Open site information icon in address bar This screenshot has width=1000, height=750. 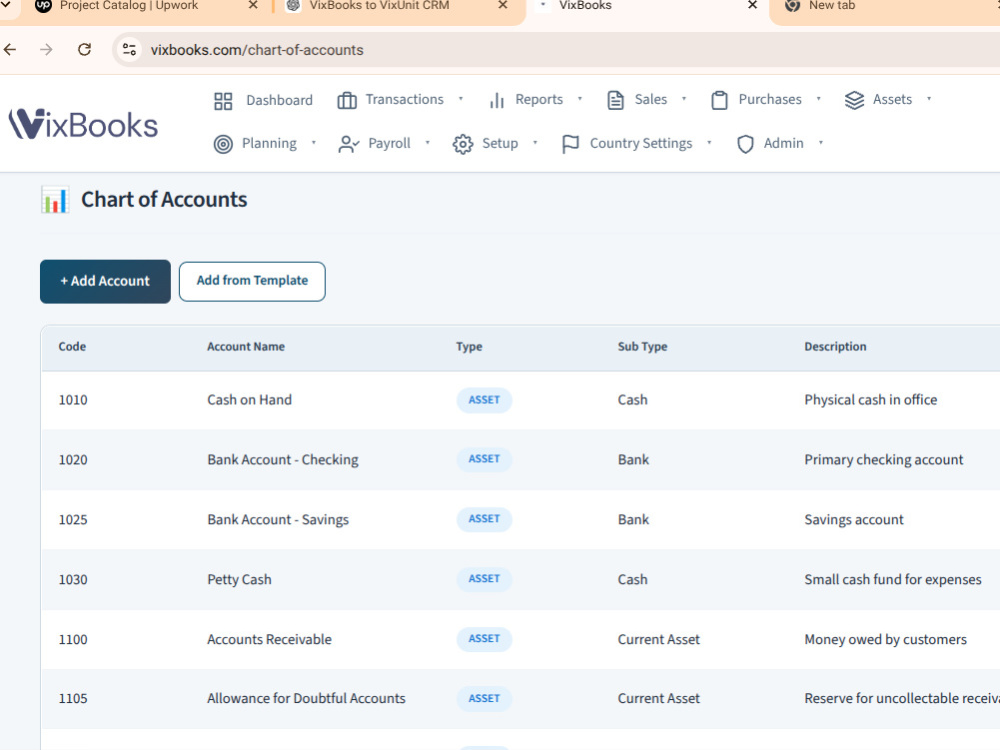coord(129,49)
